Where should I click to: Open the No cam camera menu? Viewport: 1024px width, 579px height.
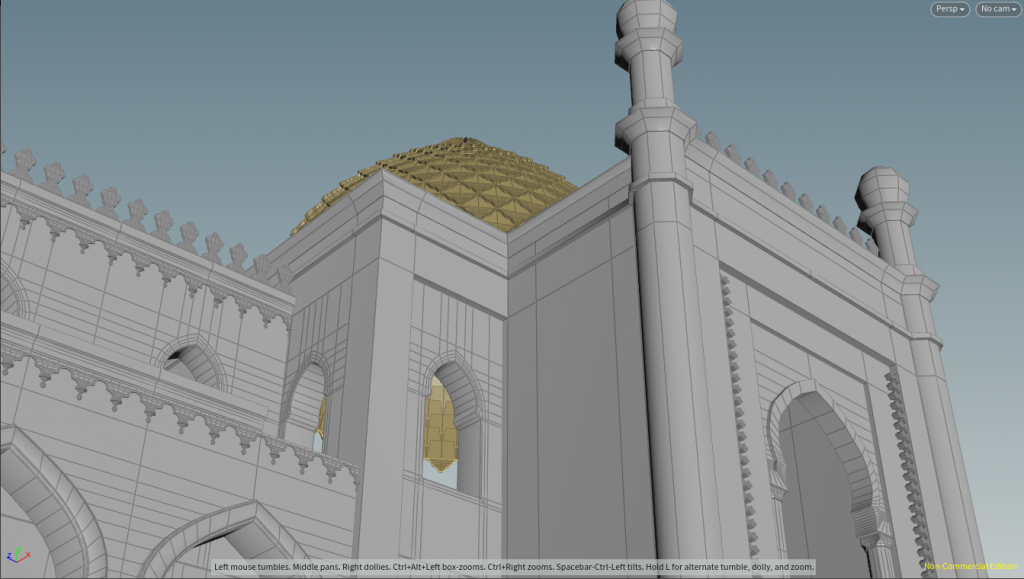(x=998, y=9)
